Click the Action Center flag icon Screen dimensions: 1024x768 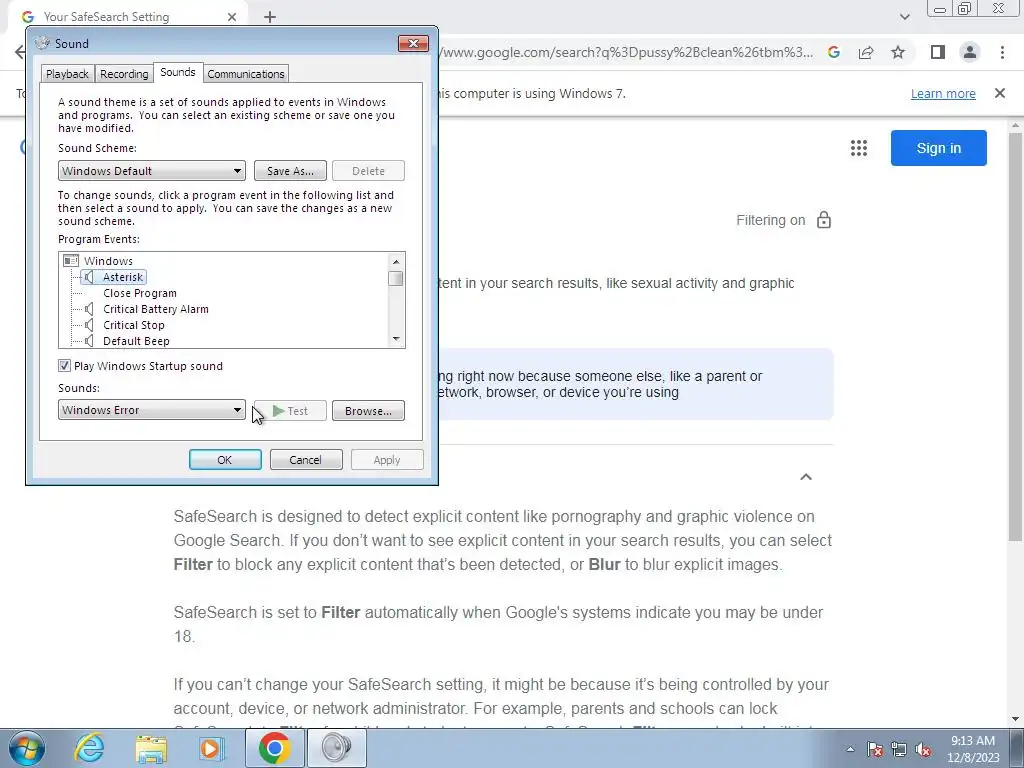click(x=875, y=749)
